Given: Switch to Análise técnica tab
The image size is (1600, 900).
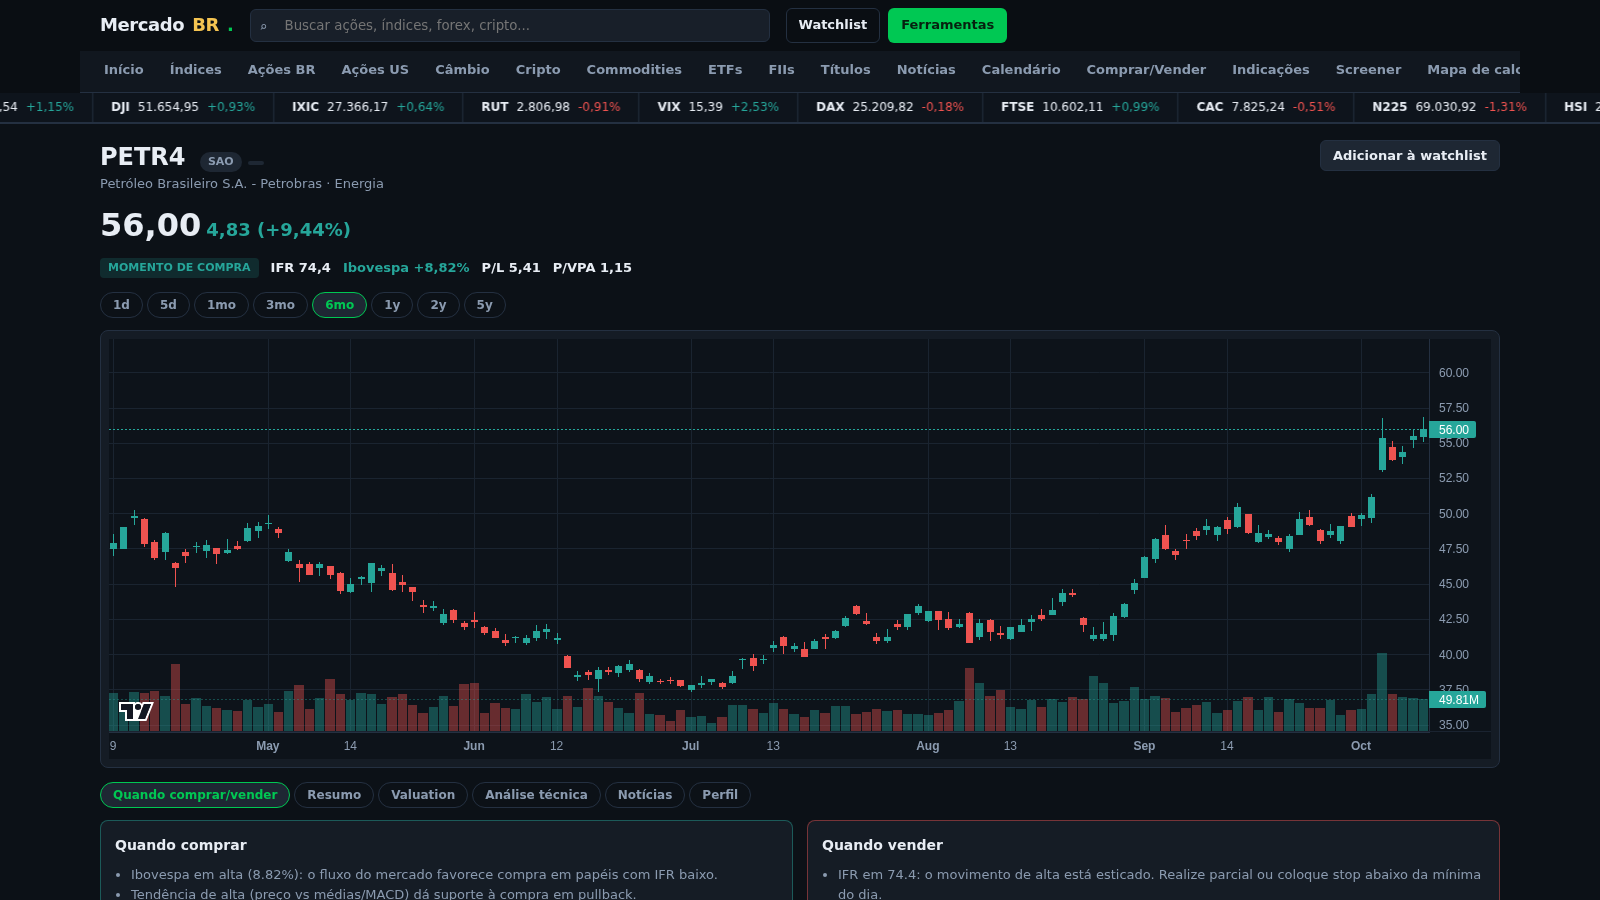Looking at the screenshot, I should pos(536,795).
